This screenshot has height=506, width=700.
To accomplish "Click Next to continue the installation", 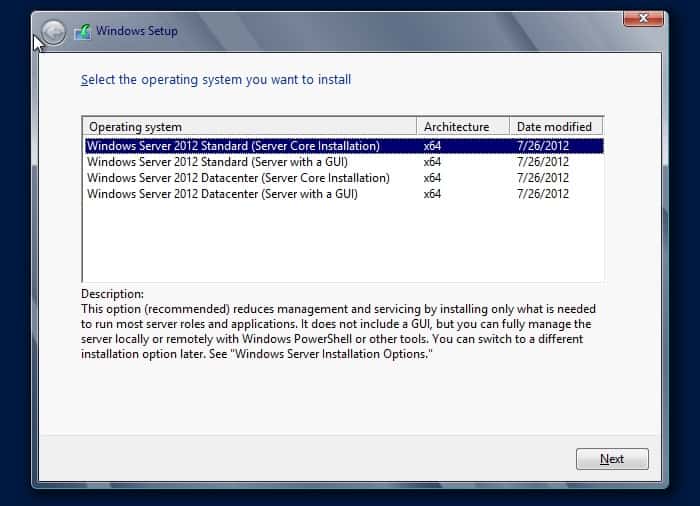I will click(612, 459).
